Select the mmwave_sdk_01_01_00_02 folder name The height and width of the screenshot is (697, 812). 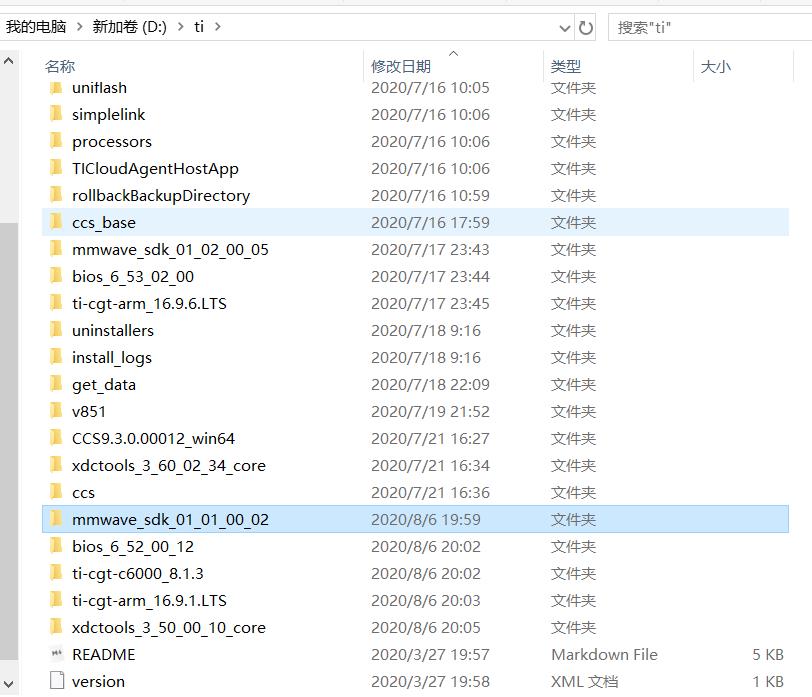click(x=170, y=519)
